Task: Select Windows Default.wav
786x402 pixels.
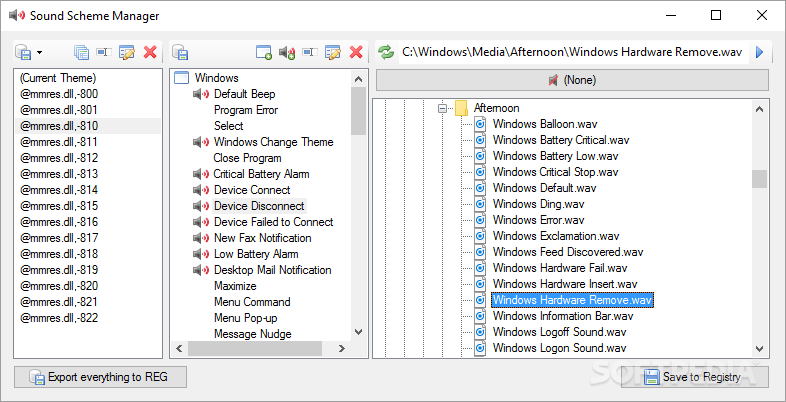Action: click(544, 188)
